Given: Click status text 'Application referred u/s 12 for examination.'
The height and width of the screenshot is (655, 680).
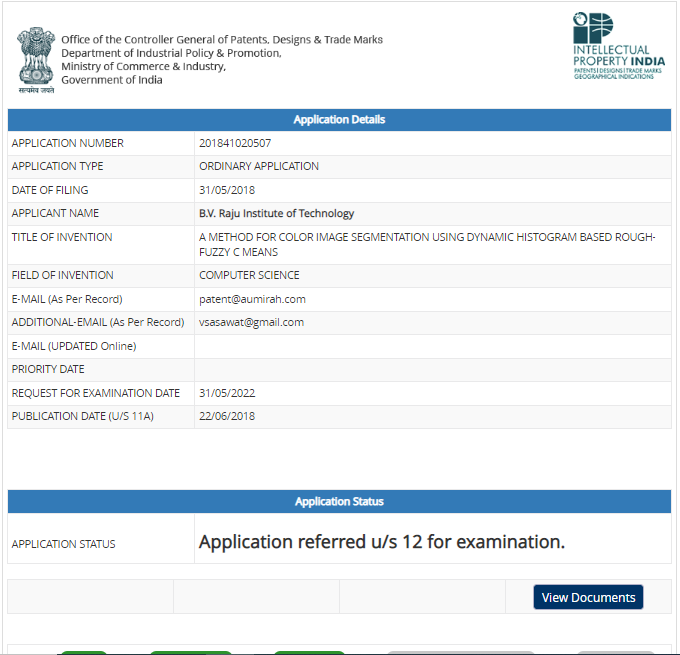Looking at the screenshot, I should tap(382, 542).
